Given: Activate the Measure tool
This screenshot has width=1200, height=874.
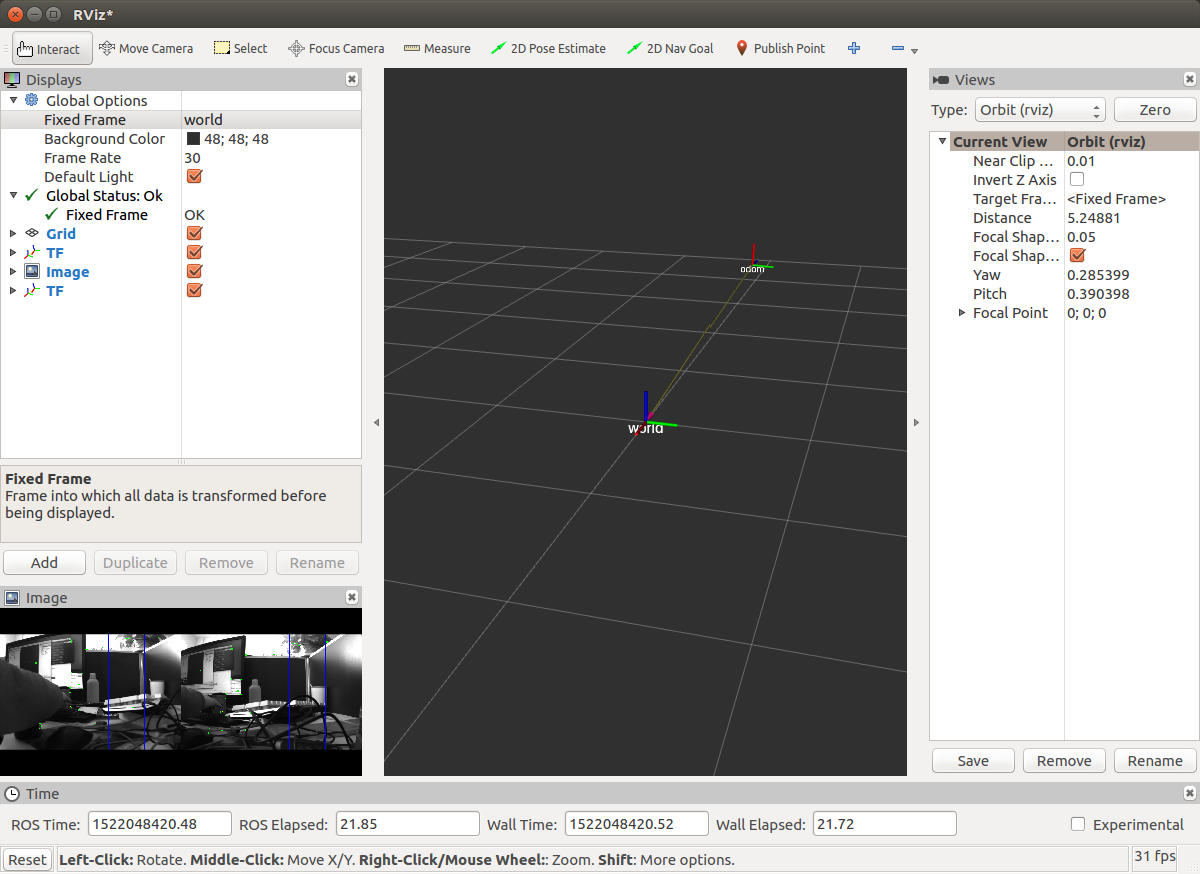Looking at the screenshot, I should [437, 47].
